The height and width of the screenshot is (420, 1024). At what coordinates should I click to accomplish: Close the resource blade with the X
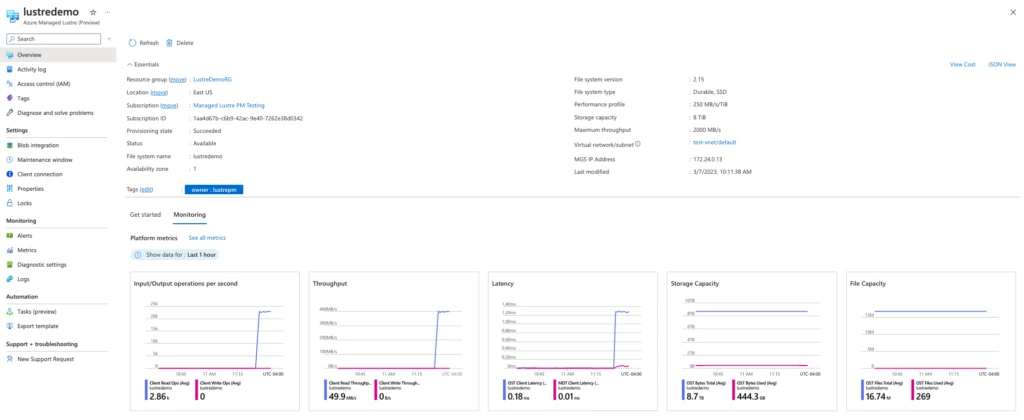[x=1012, y=12]
